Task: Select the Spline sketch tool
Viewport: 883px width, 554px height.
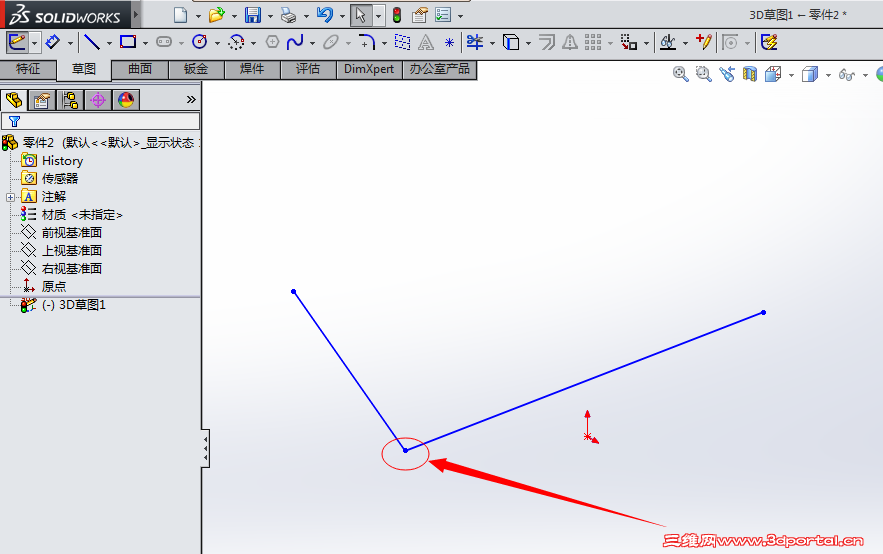Action: point(295,42)
